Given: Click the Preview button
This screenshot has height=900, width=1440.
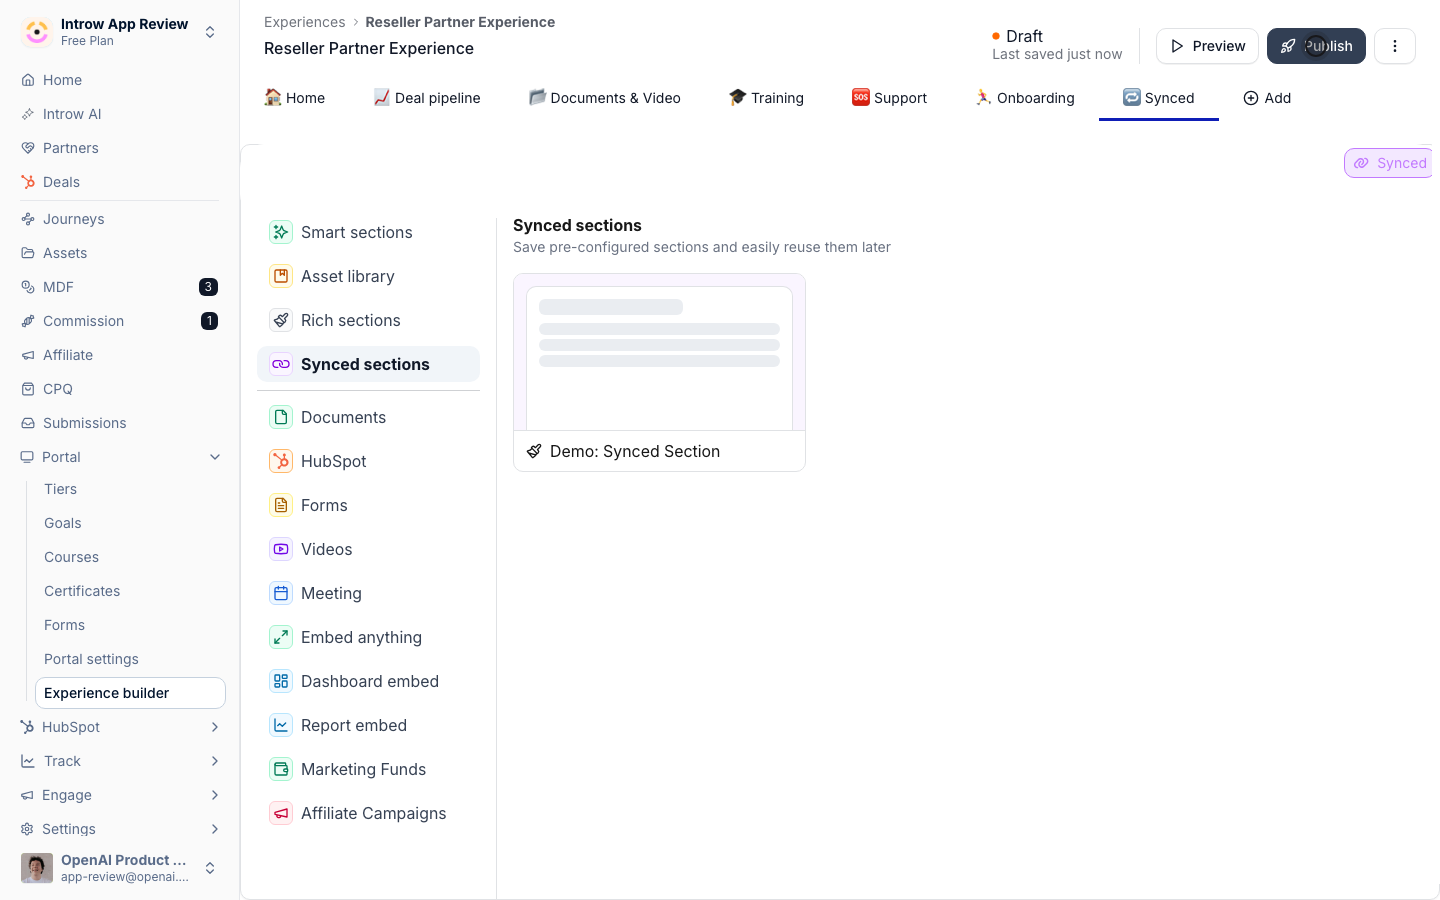Looking at the screenshot, I should [x=1207, y=46].
